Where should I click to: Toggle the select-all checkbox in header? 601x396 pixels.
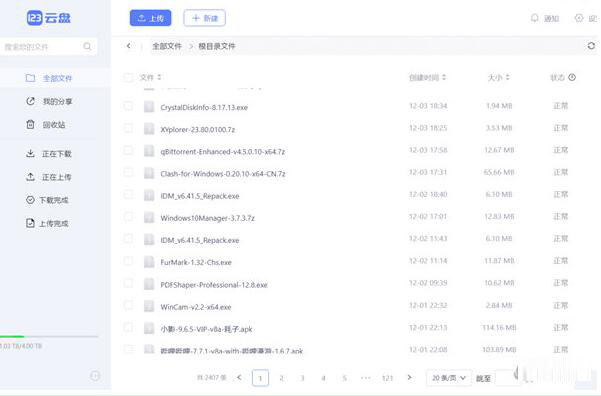[x=128, y=78]
